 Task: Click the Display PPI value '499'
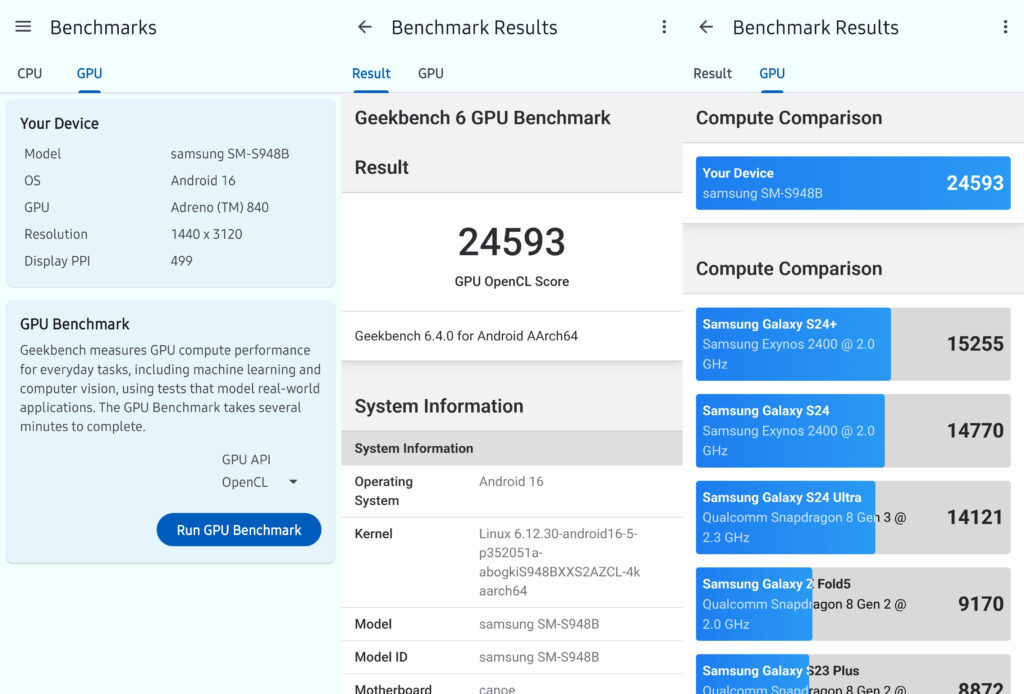pyautogui.click(x=182, y=260)
